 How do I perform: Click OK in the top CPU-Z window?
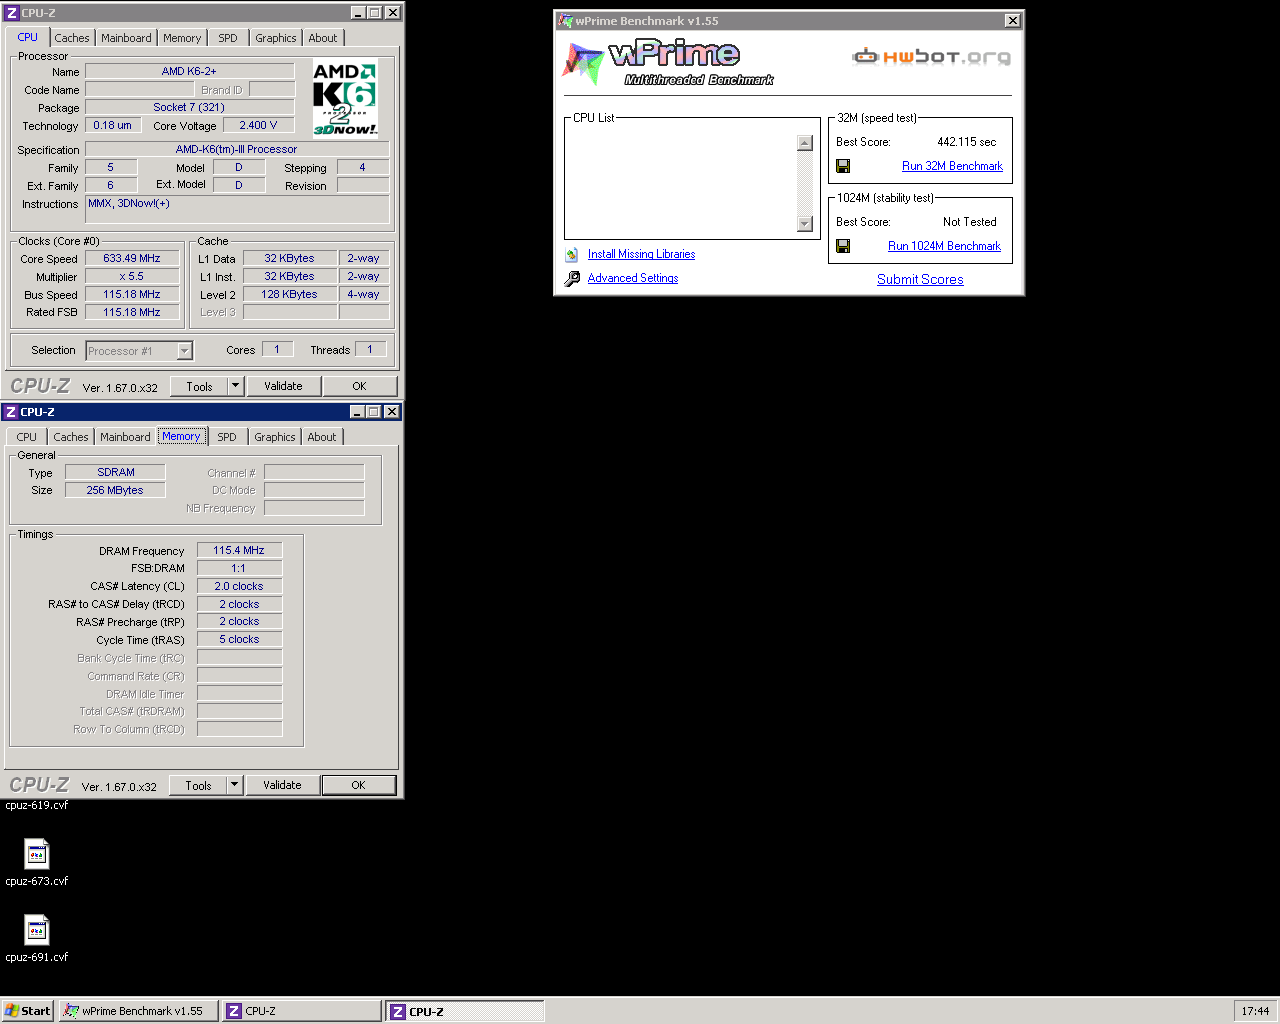(x=359, y=386)
